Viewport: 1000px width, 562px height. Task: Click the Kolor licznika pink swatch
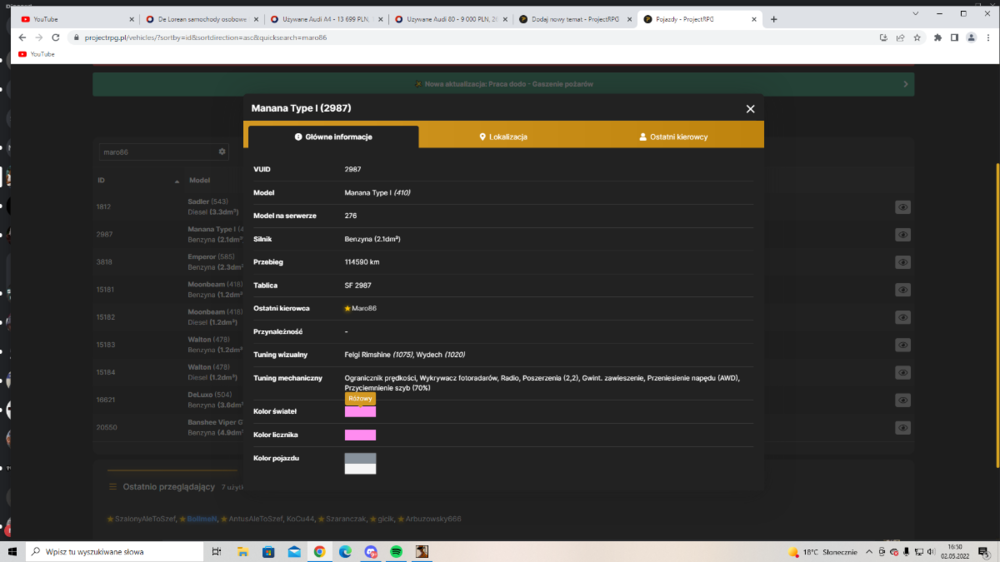[360, 435]
